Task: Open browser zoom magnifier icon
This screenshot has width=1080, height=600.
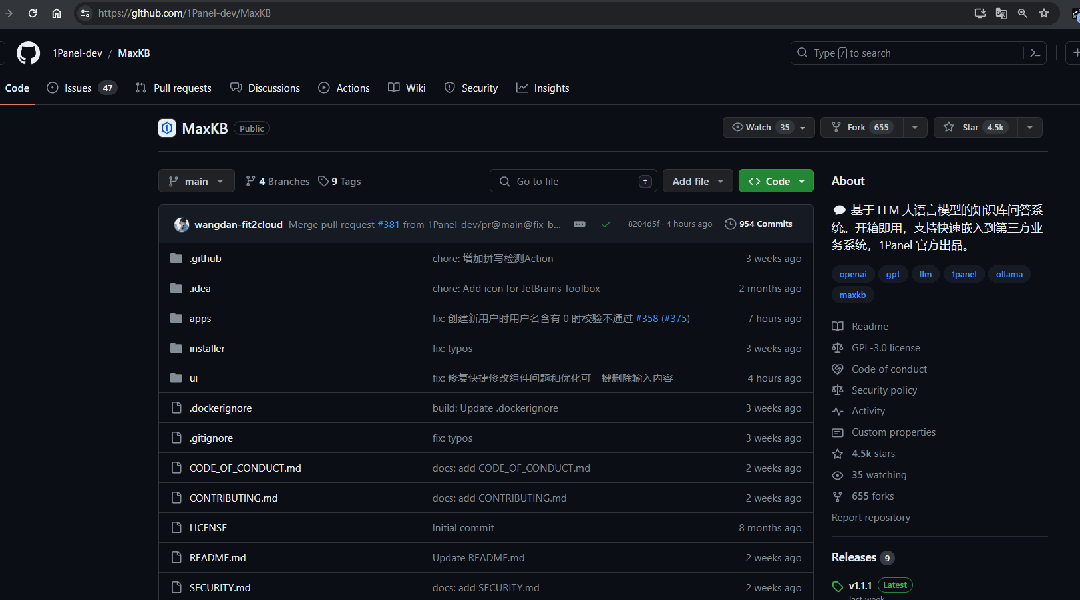Action: tap(1023, 13)
